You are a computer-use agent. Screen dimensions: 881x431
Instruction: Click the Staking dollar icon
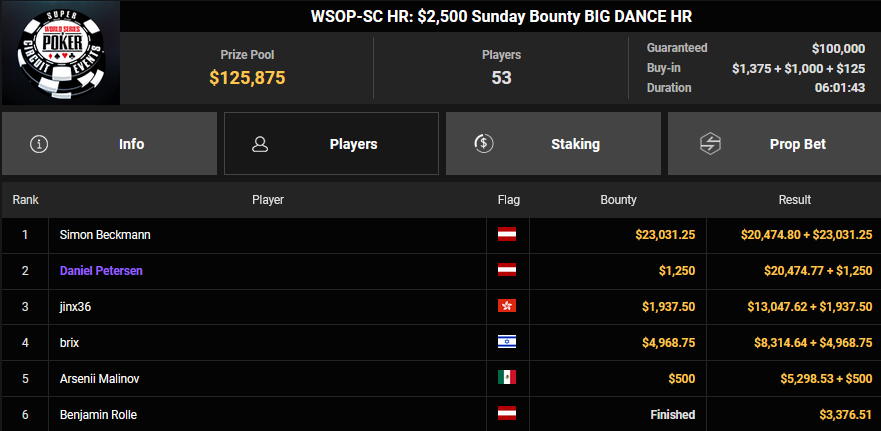pyautogui.click(x=483, y=143)
